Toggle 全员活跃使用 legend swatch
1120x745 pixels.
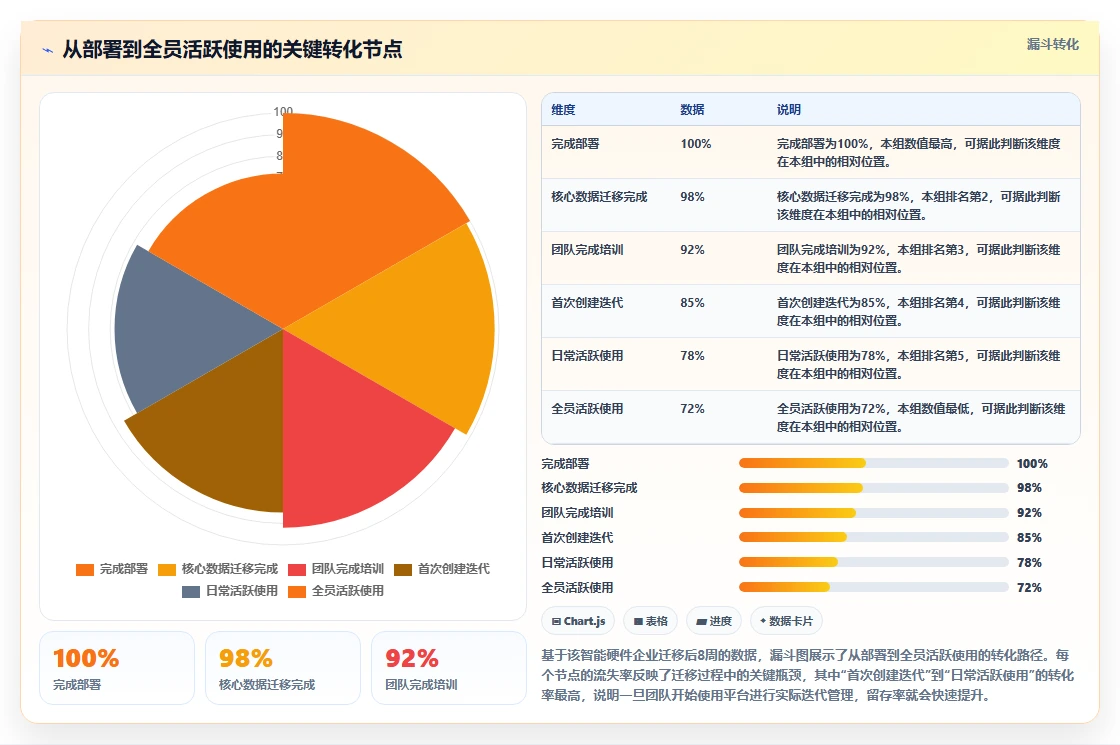(x=296, y=591)
